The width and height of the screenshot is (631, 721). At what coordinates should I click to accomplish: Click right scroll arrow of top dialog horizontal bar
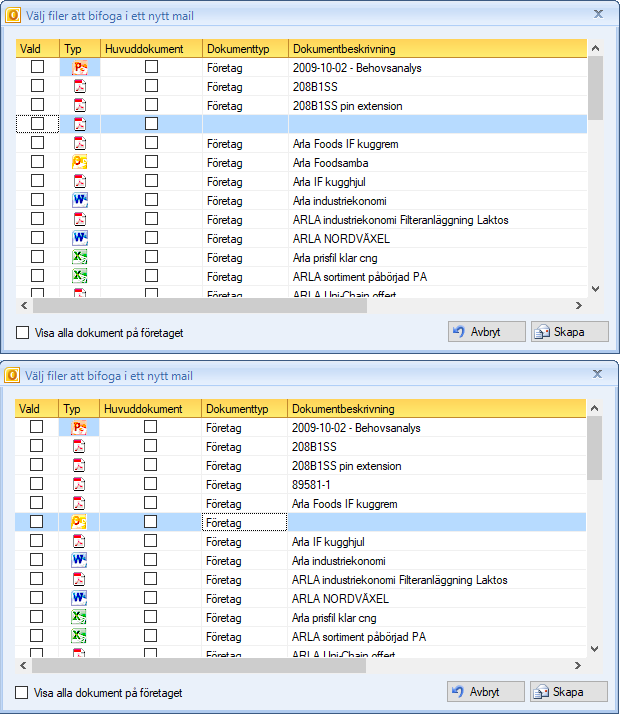pos(579,305)
